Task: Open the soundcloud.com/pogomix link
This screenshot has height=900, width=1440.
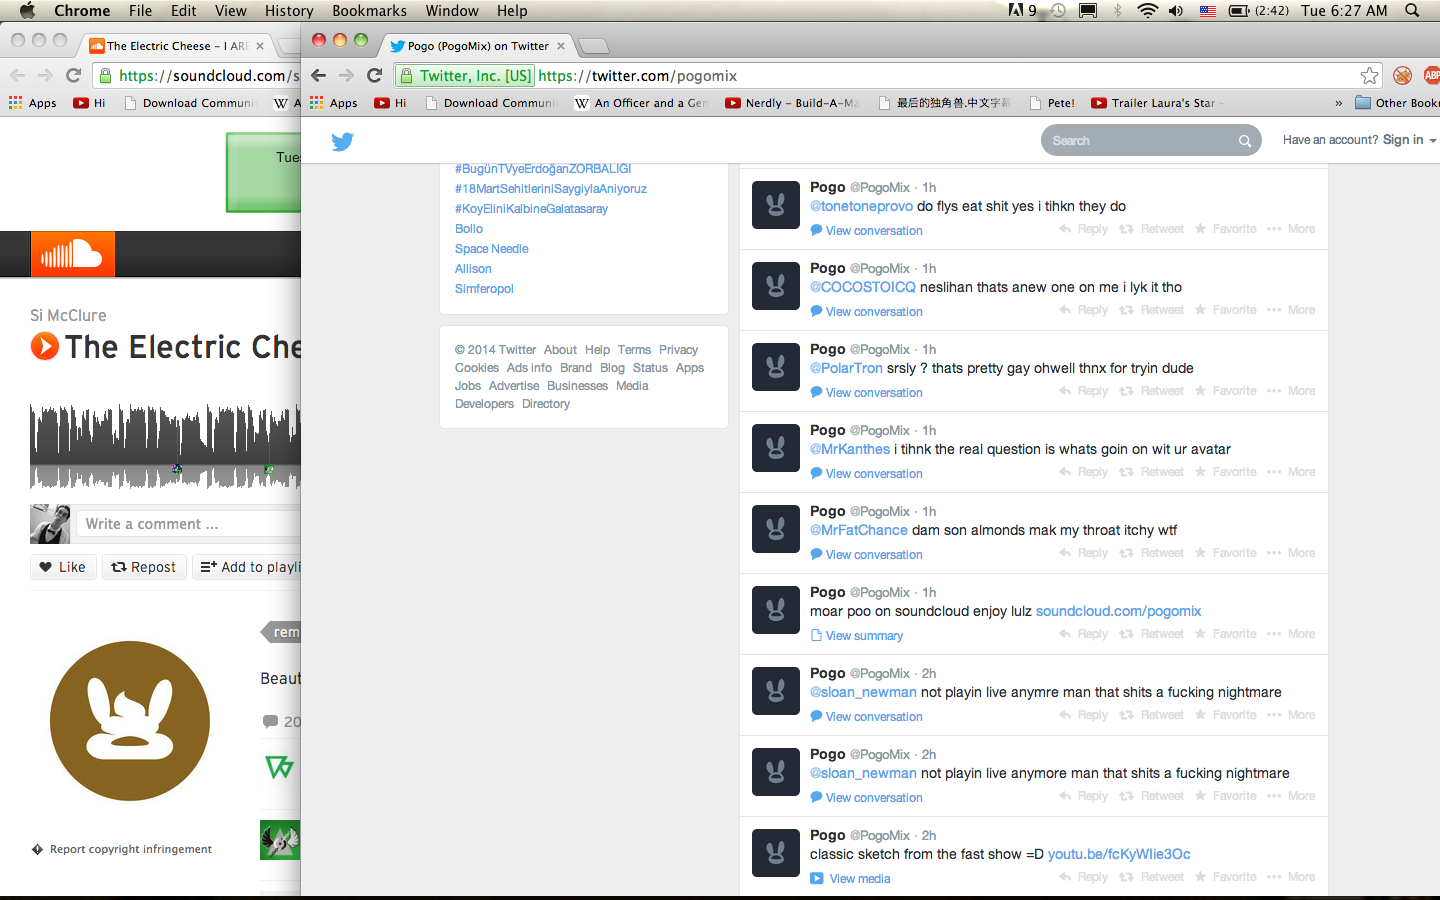Action: point(1118,611)
